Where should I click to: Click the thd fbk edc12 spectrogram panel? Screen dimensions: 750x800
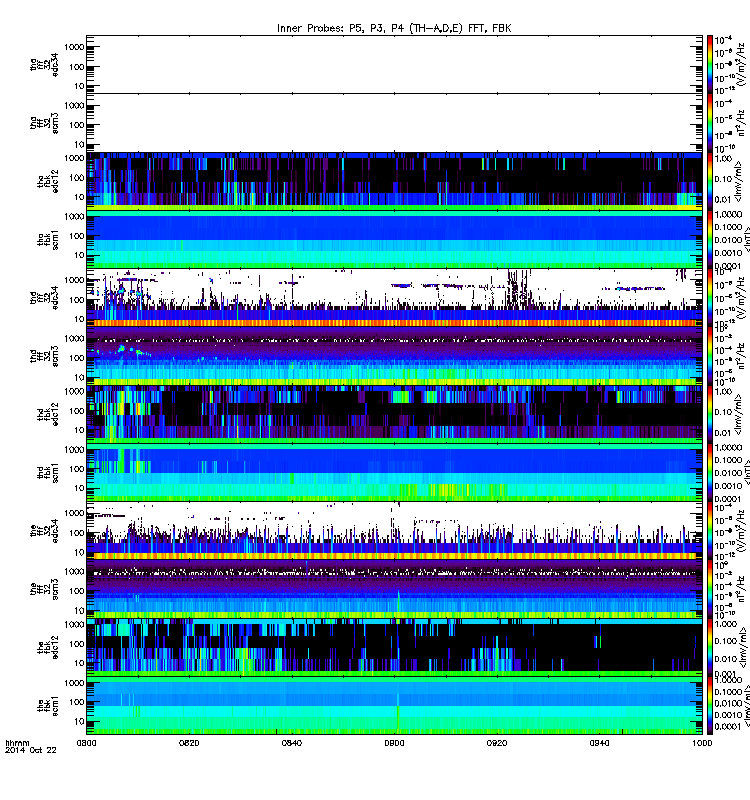tap(394, 414)
